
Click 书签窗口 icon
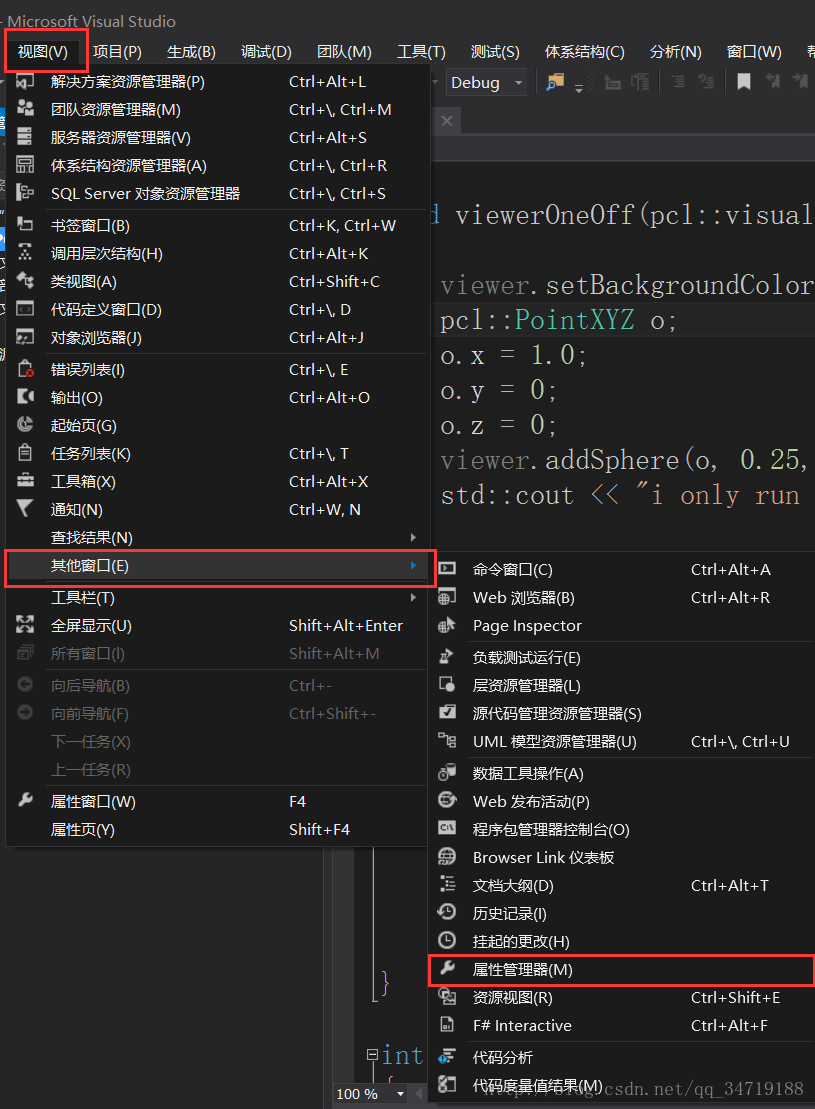[x=25, y=224]
